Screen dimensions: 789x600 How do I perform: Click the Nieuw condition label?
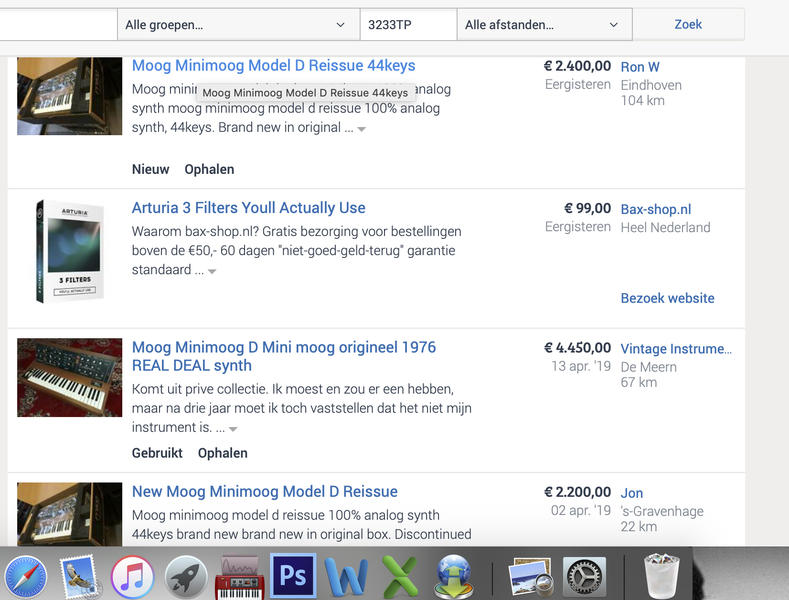pos(150,169)
